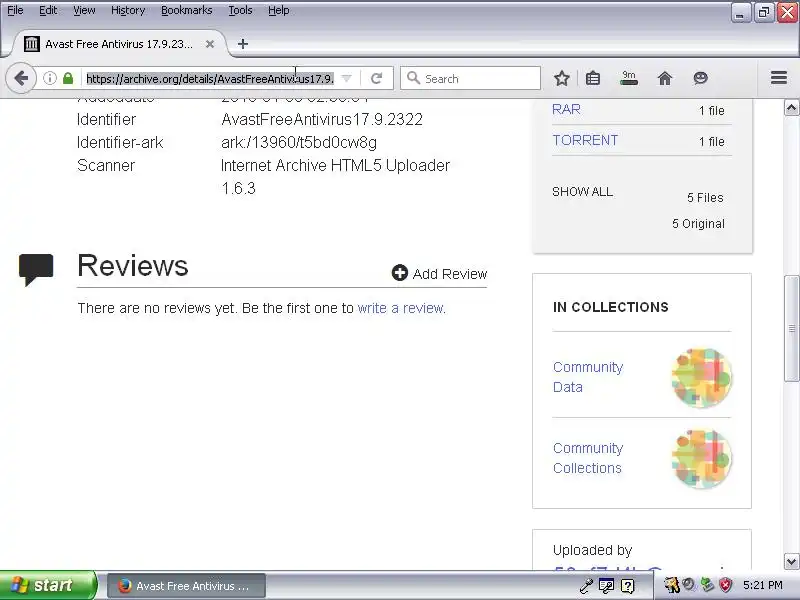Reload the page with the refresh icon
This screenshot has width=800, height=600.
click(x=377, y=79)
